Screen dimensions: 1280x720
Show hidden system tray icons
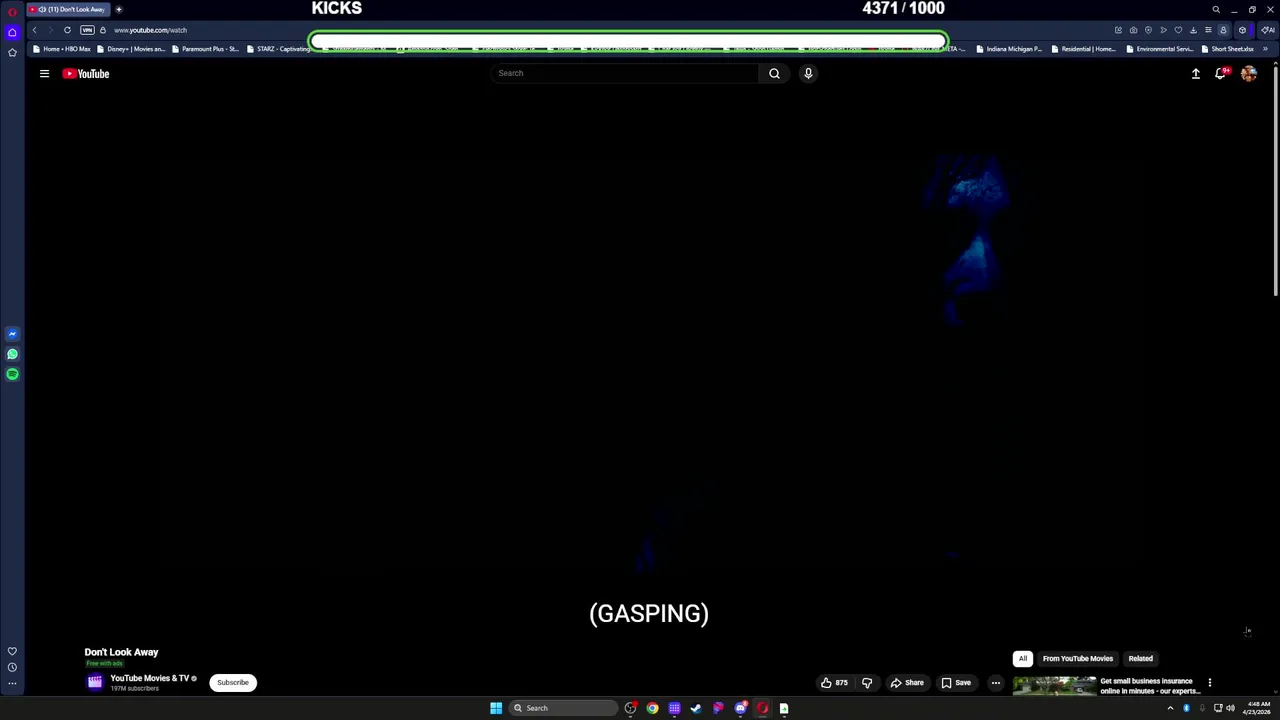point(1170,708)
